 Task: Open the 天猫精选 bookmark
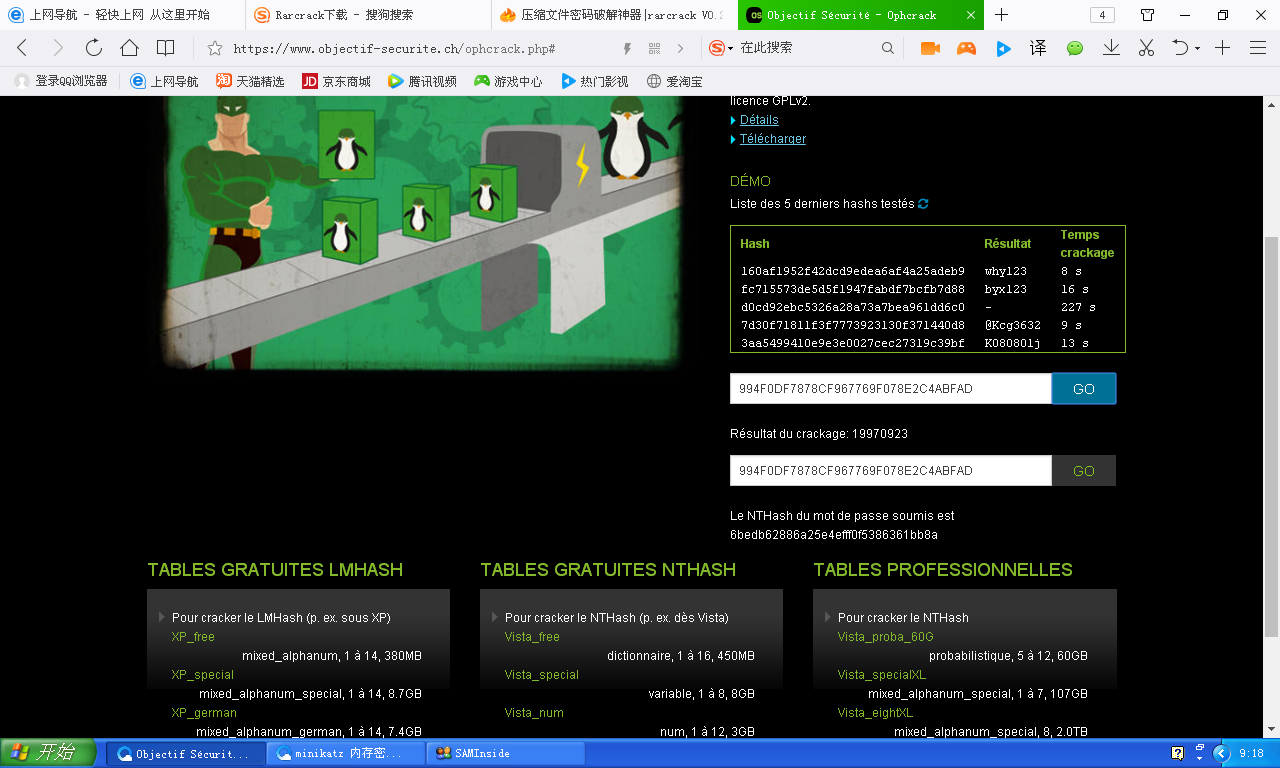250,81
